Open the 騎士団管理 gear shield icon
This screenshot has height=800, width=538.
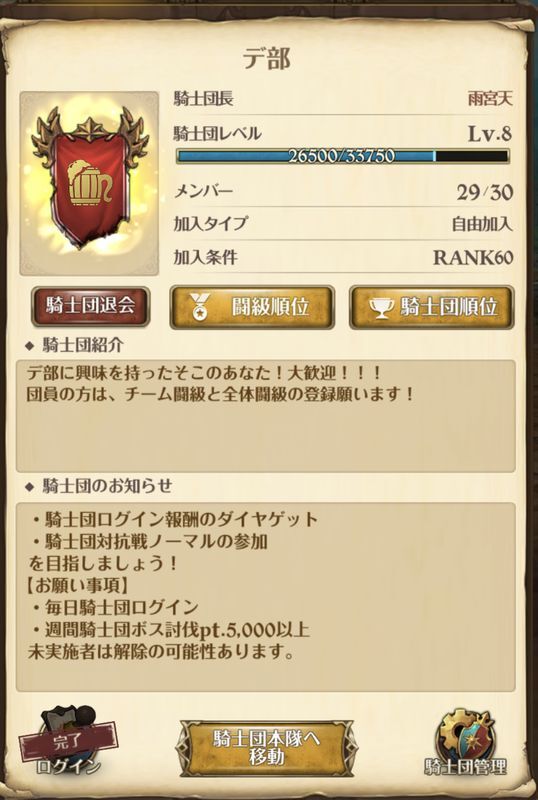pos(466,740)
